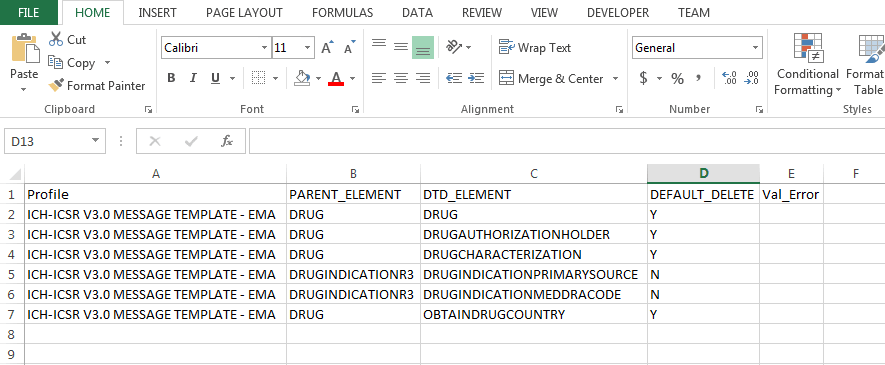Switch to the TEAM tab

(x=694, y=12)
